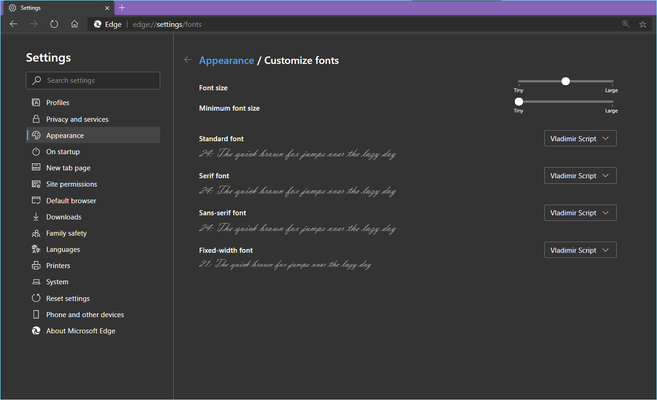Open Downloads settings
This screenshot has height=400, width=657.
93,217
